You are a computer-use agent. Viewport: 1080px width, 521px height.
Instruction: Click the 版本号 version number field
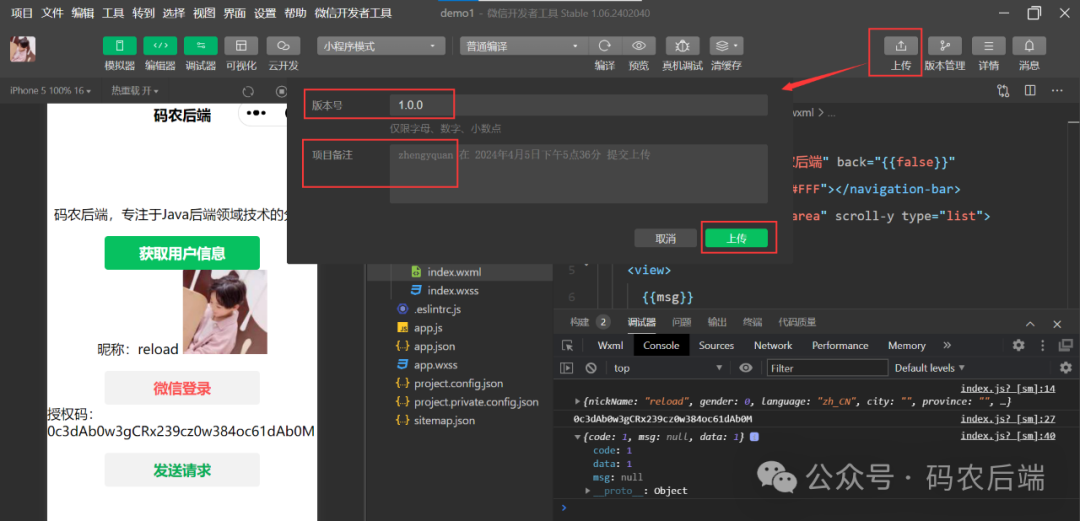coord(579,105)
